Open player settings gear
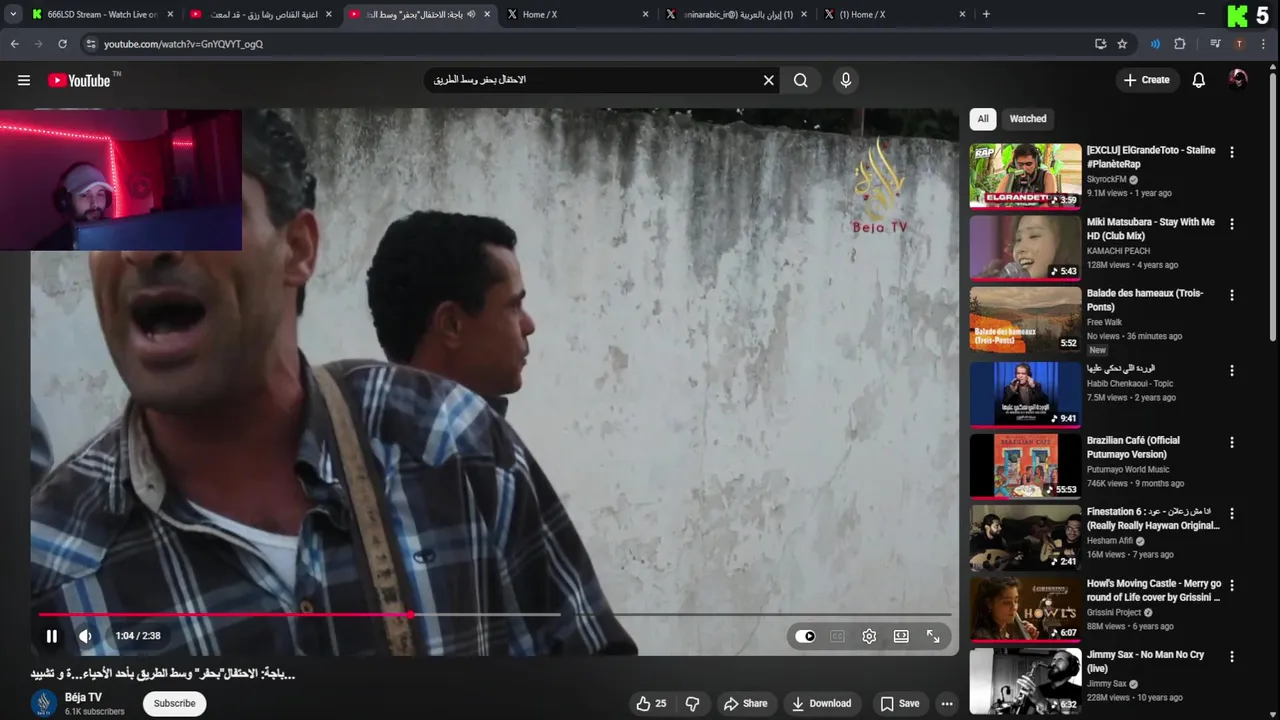The image size is (1280, 720). click(x=869, y=636)
